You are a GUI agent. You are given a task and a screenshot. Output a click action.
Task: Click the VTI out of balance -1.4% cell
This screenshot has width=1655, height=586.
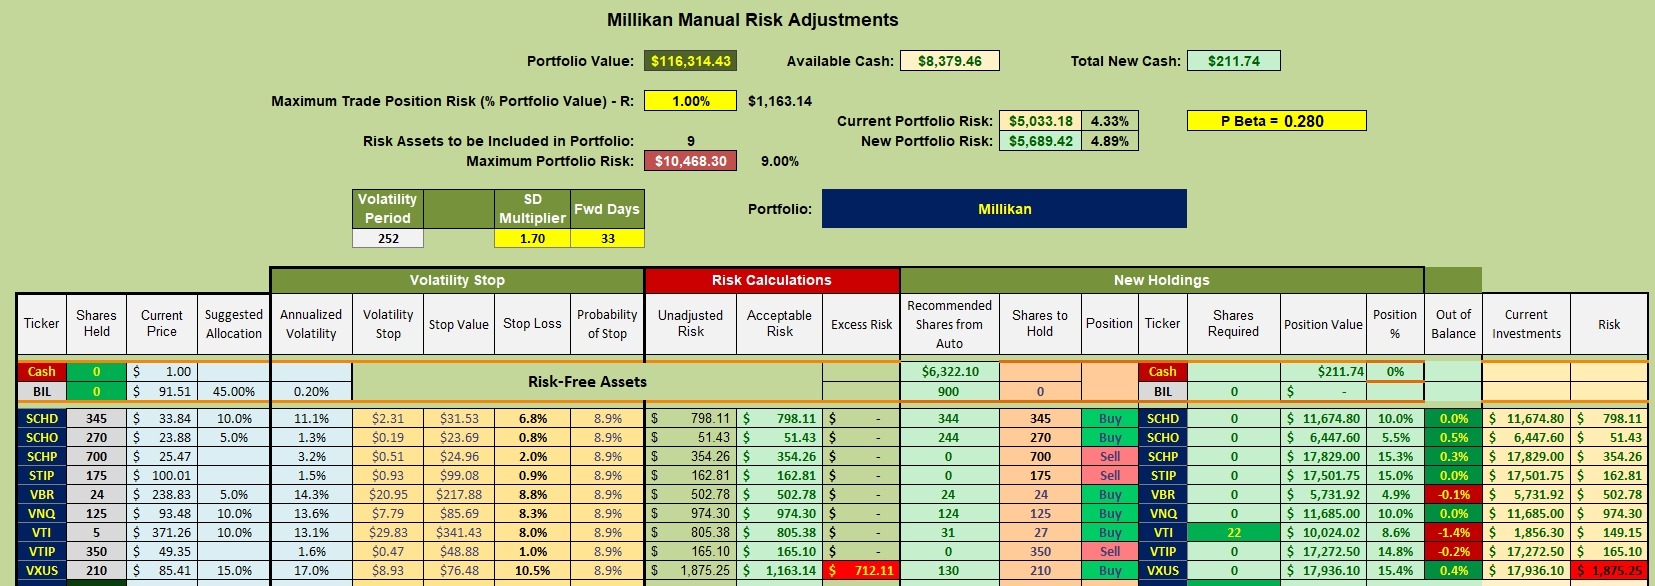click(1453, 533)
